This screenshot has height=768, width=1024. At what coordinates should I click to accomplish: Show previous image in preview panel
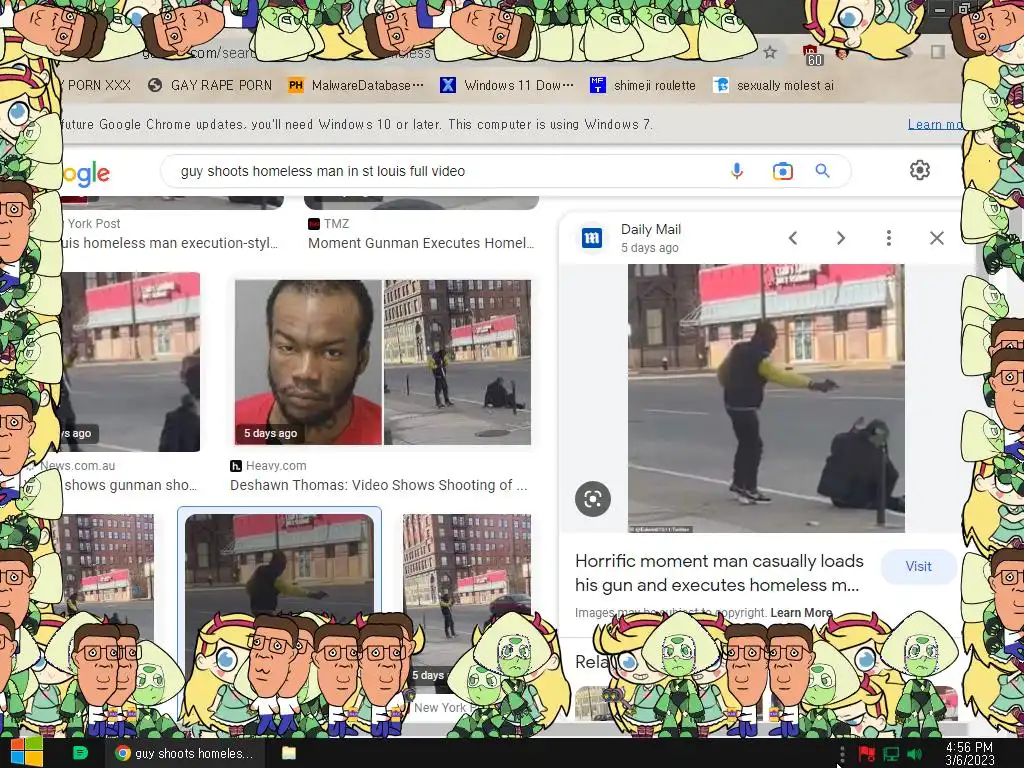click(793, 238)
